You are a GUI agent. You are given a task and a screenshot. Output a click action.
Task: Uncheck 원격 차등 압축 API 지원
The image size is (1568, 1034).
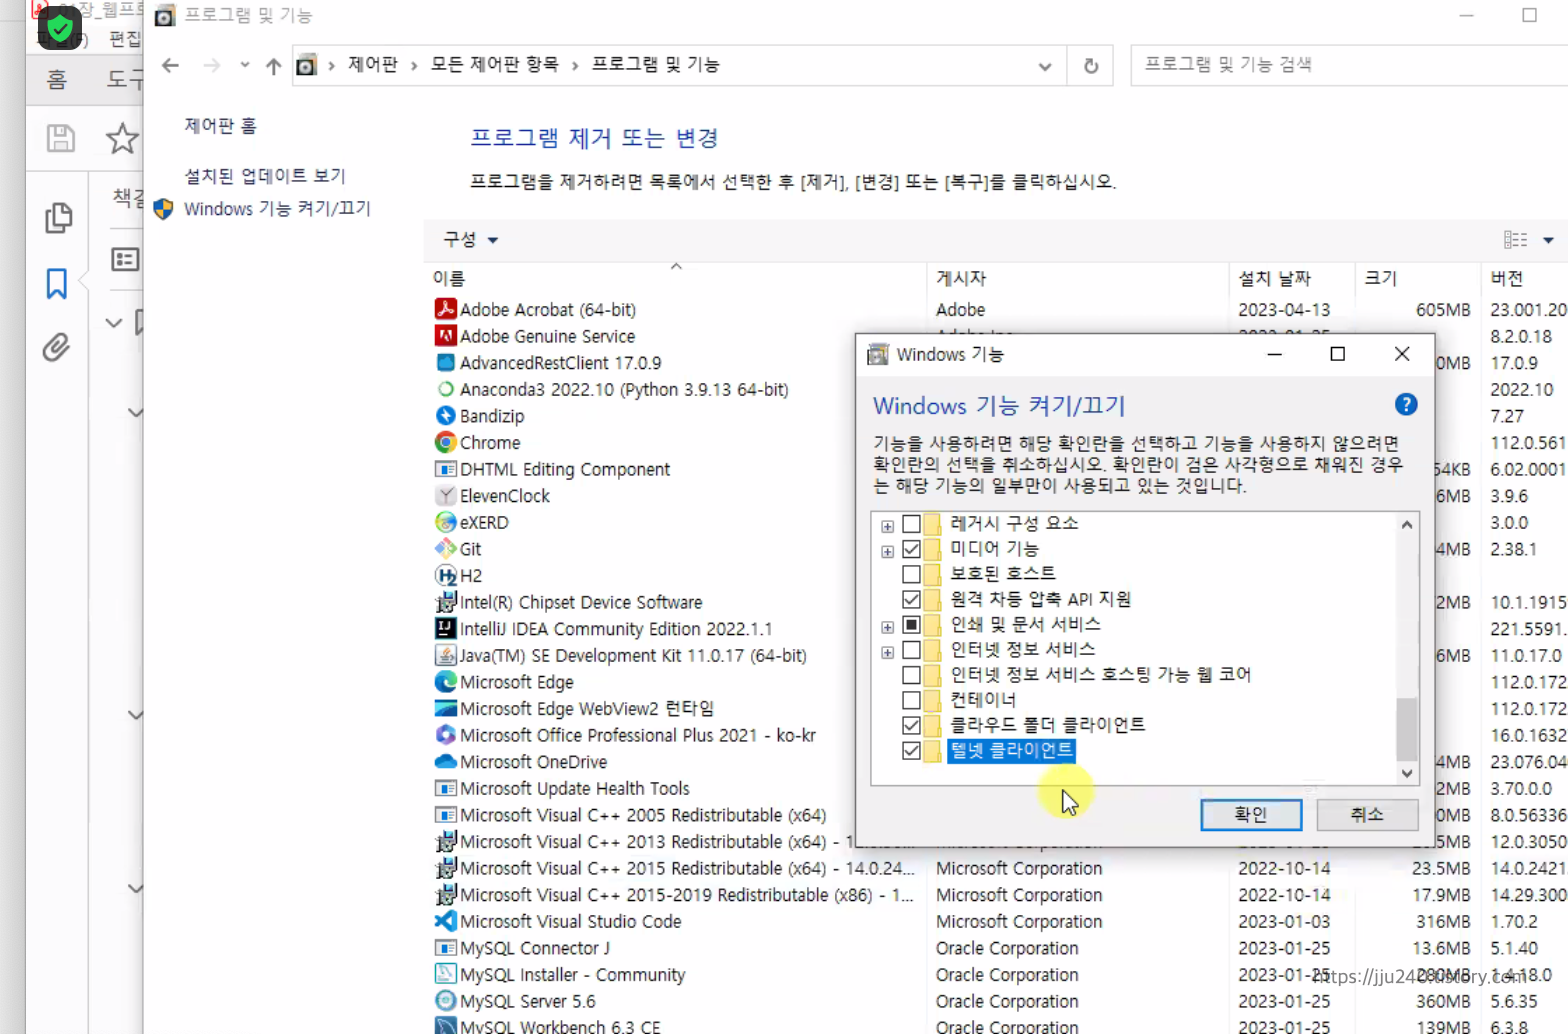911,599
